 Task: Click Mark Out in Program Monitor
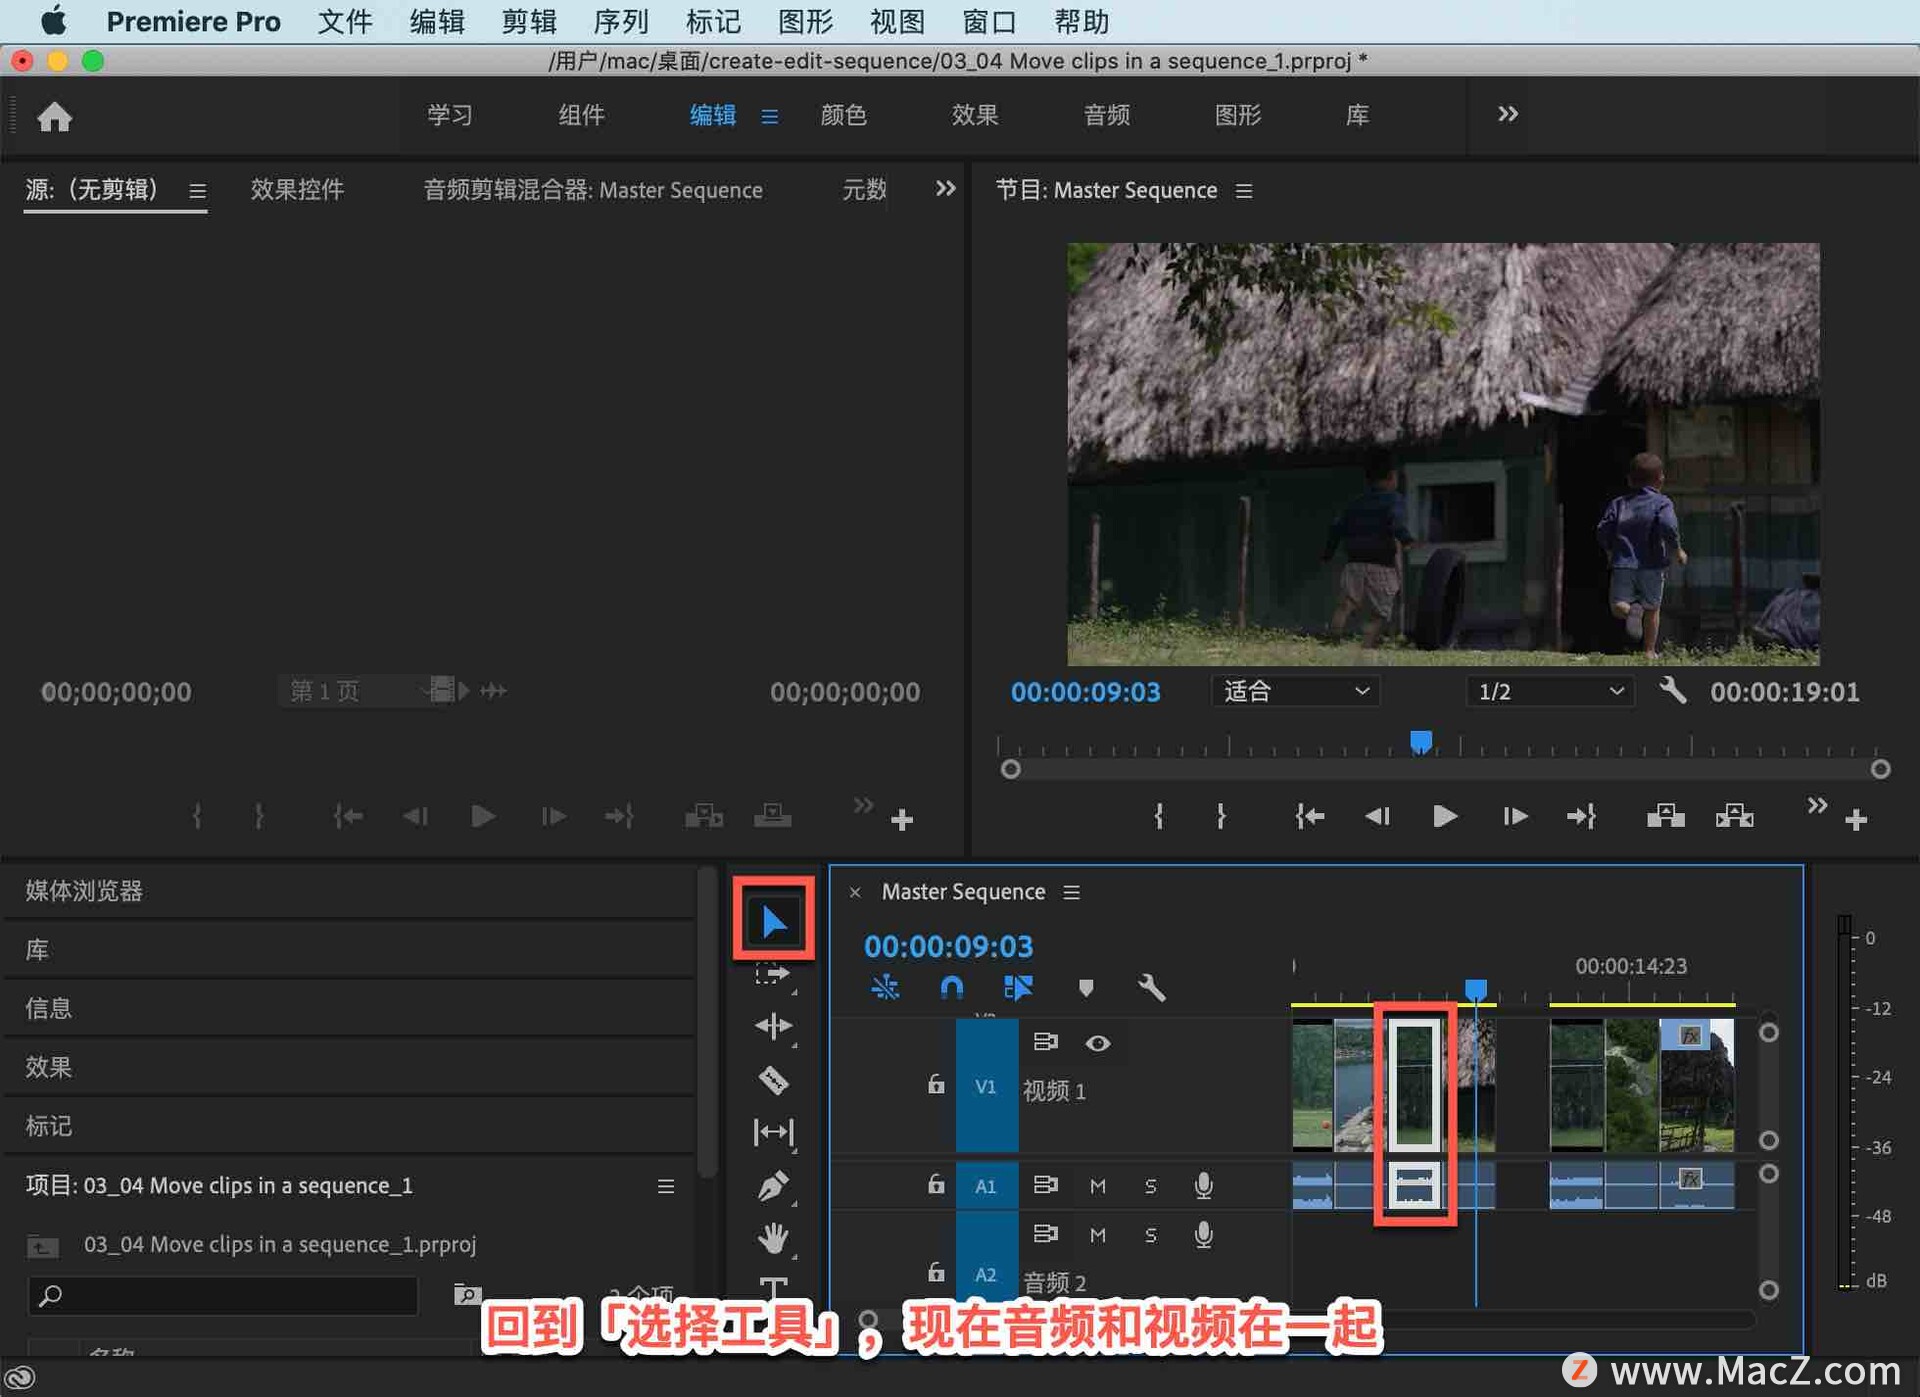1221,817
